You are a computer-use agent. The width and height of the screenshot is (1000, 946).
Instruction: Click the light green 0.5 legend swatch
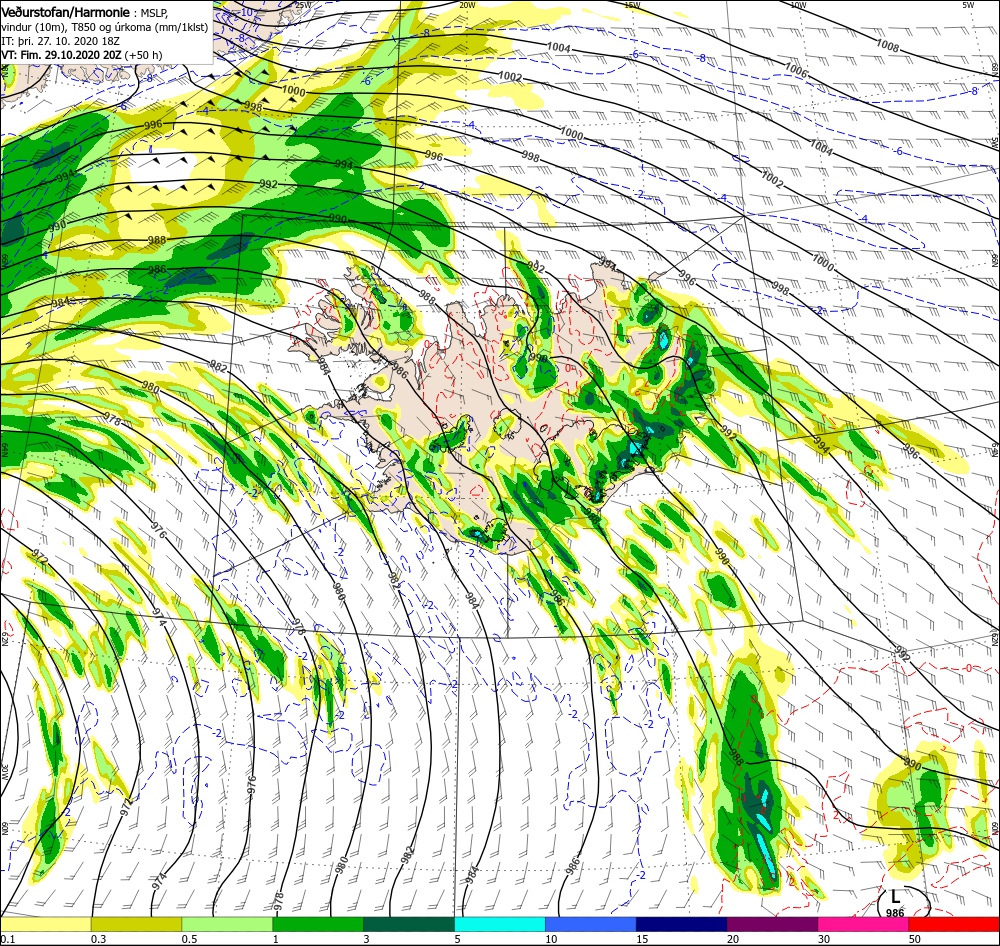pos(227,924)
